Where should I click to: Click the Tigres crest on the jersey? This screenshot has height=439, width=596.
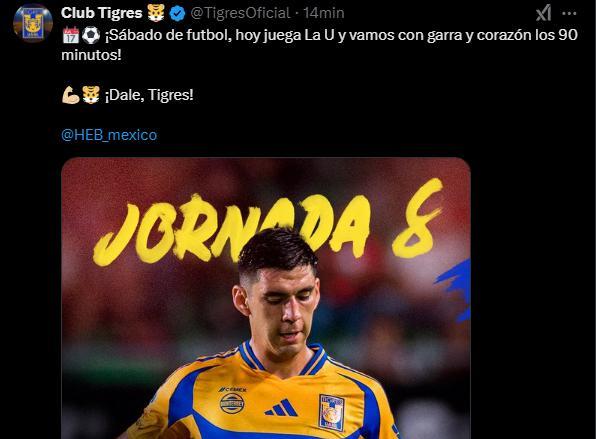[x=331, y=413]
